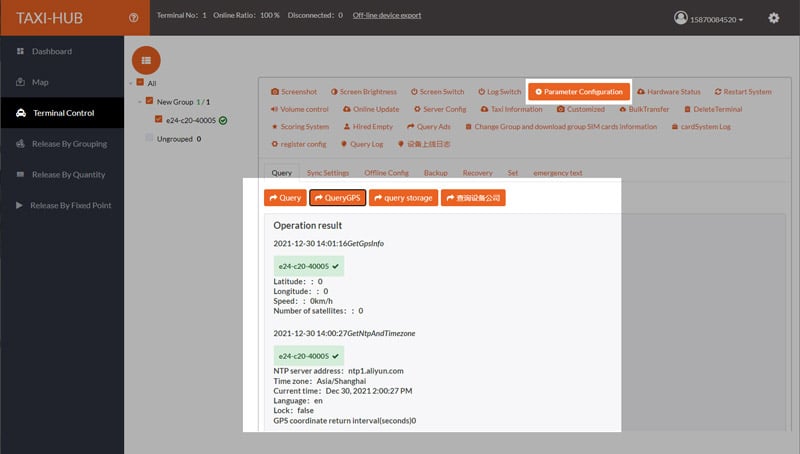The image size is (800, 454).
Task: Open Query Ads option
Action: [429, 127]
